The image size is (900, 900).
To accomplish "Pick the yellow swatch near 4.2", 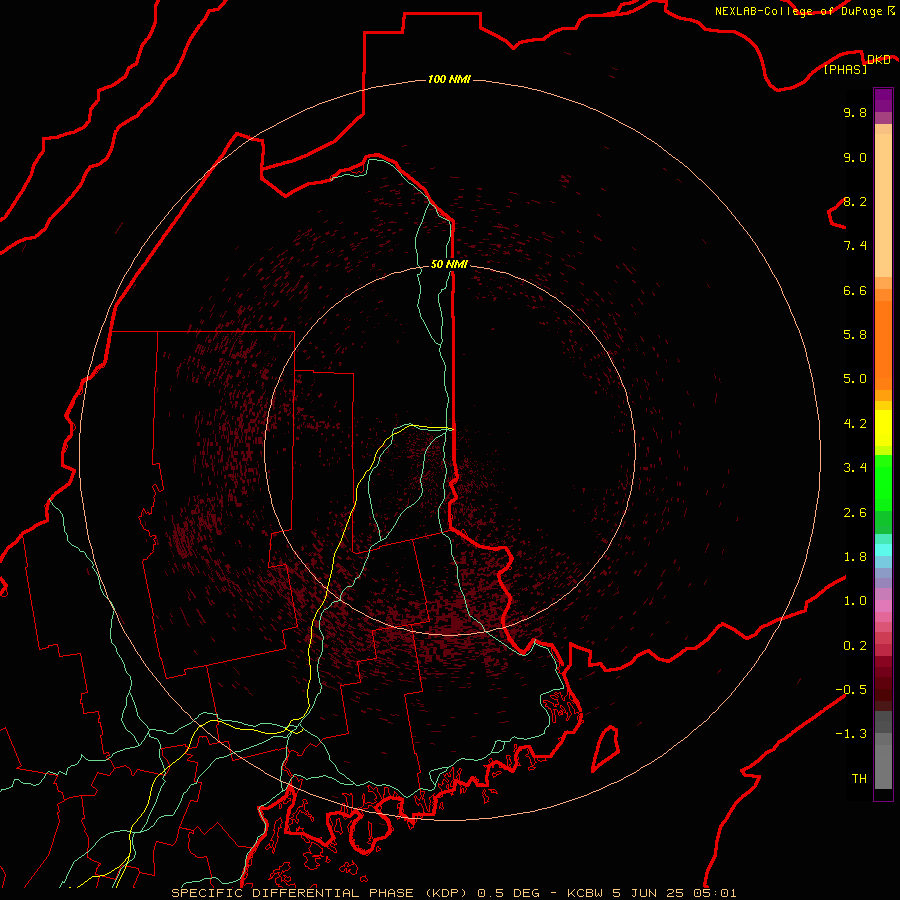I will click(883, 428).
